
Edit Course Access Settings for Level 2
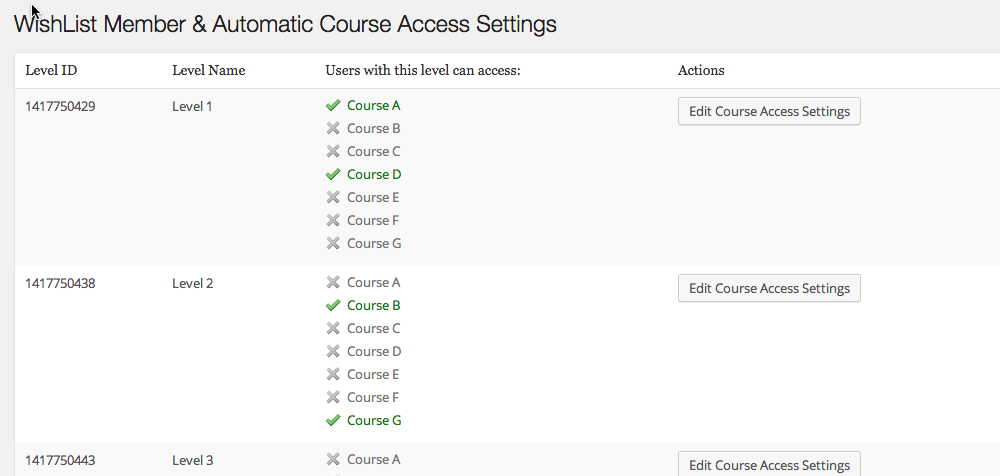point(769,288)
